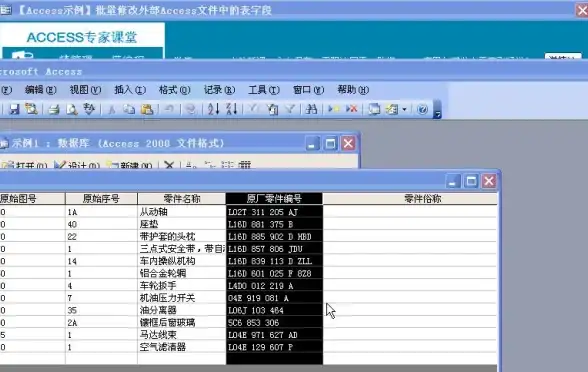Click the delete X in database window toolbar
This screenshot has width=588, height=372.
(x=169, y=165)
